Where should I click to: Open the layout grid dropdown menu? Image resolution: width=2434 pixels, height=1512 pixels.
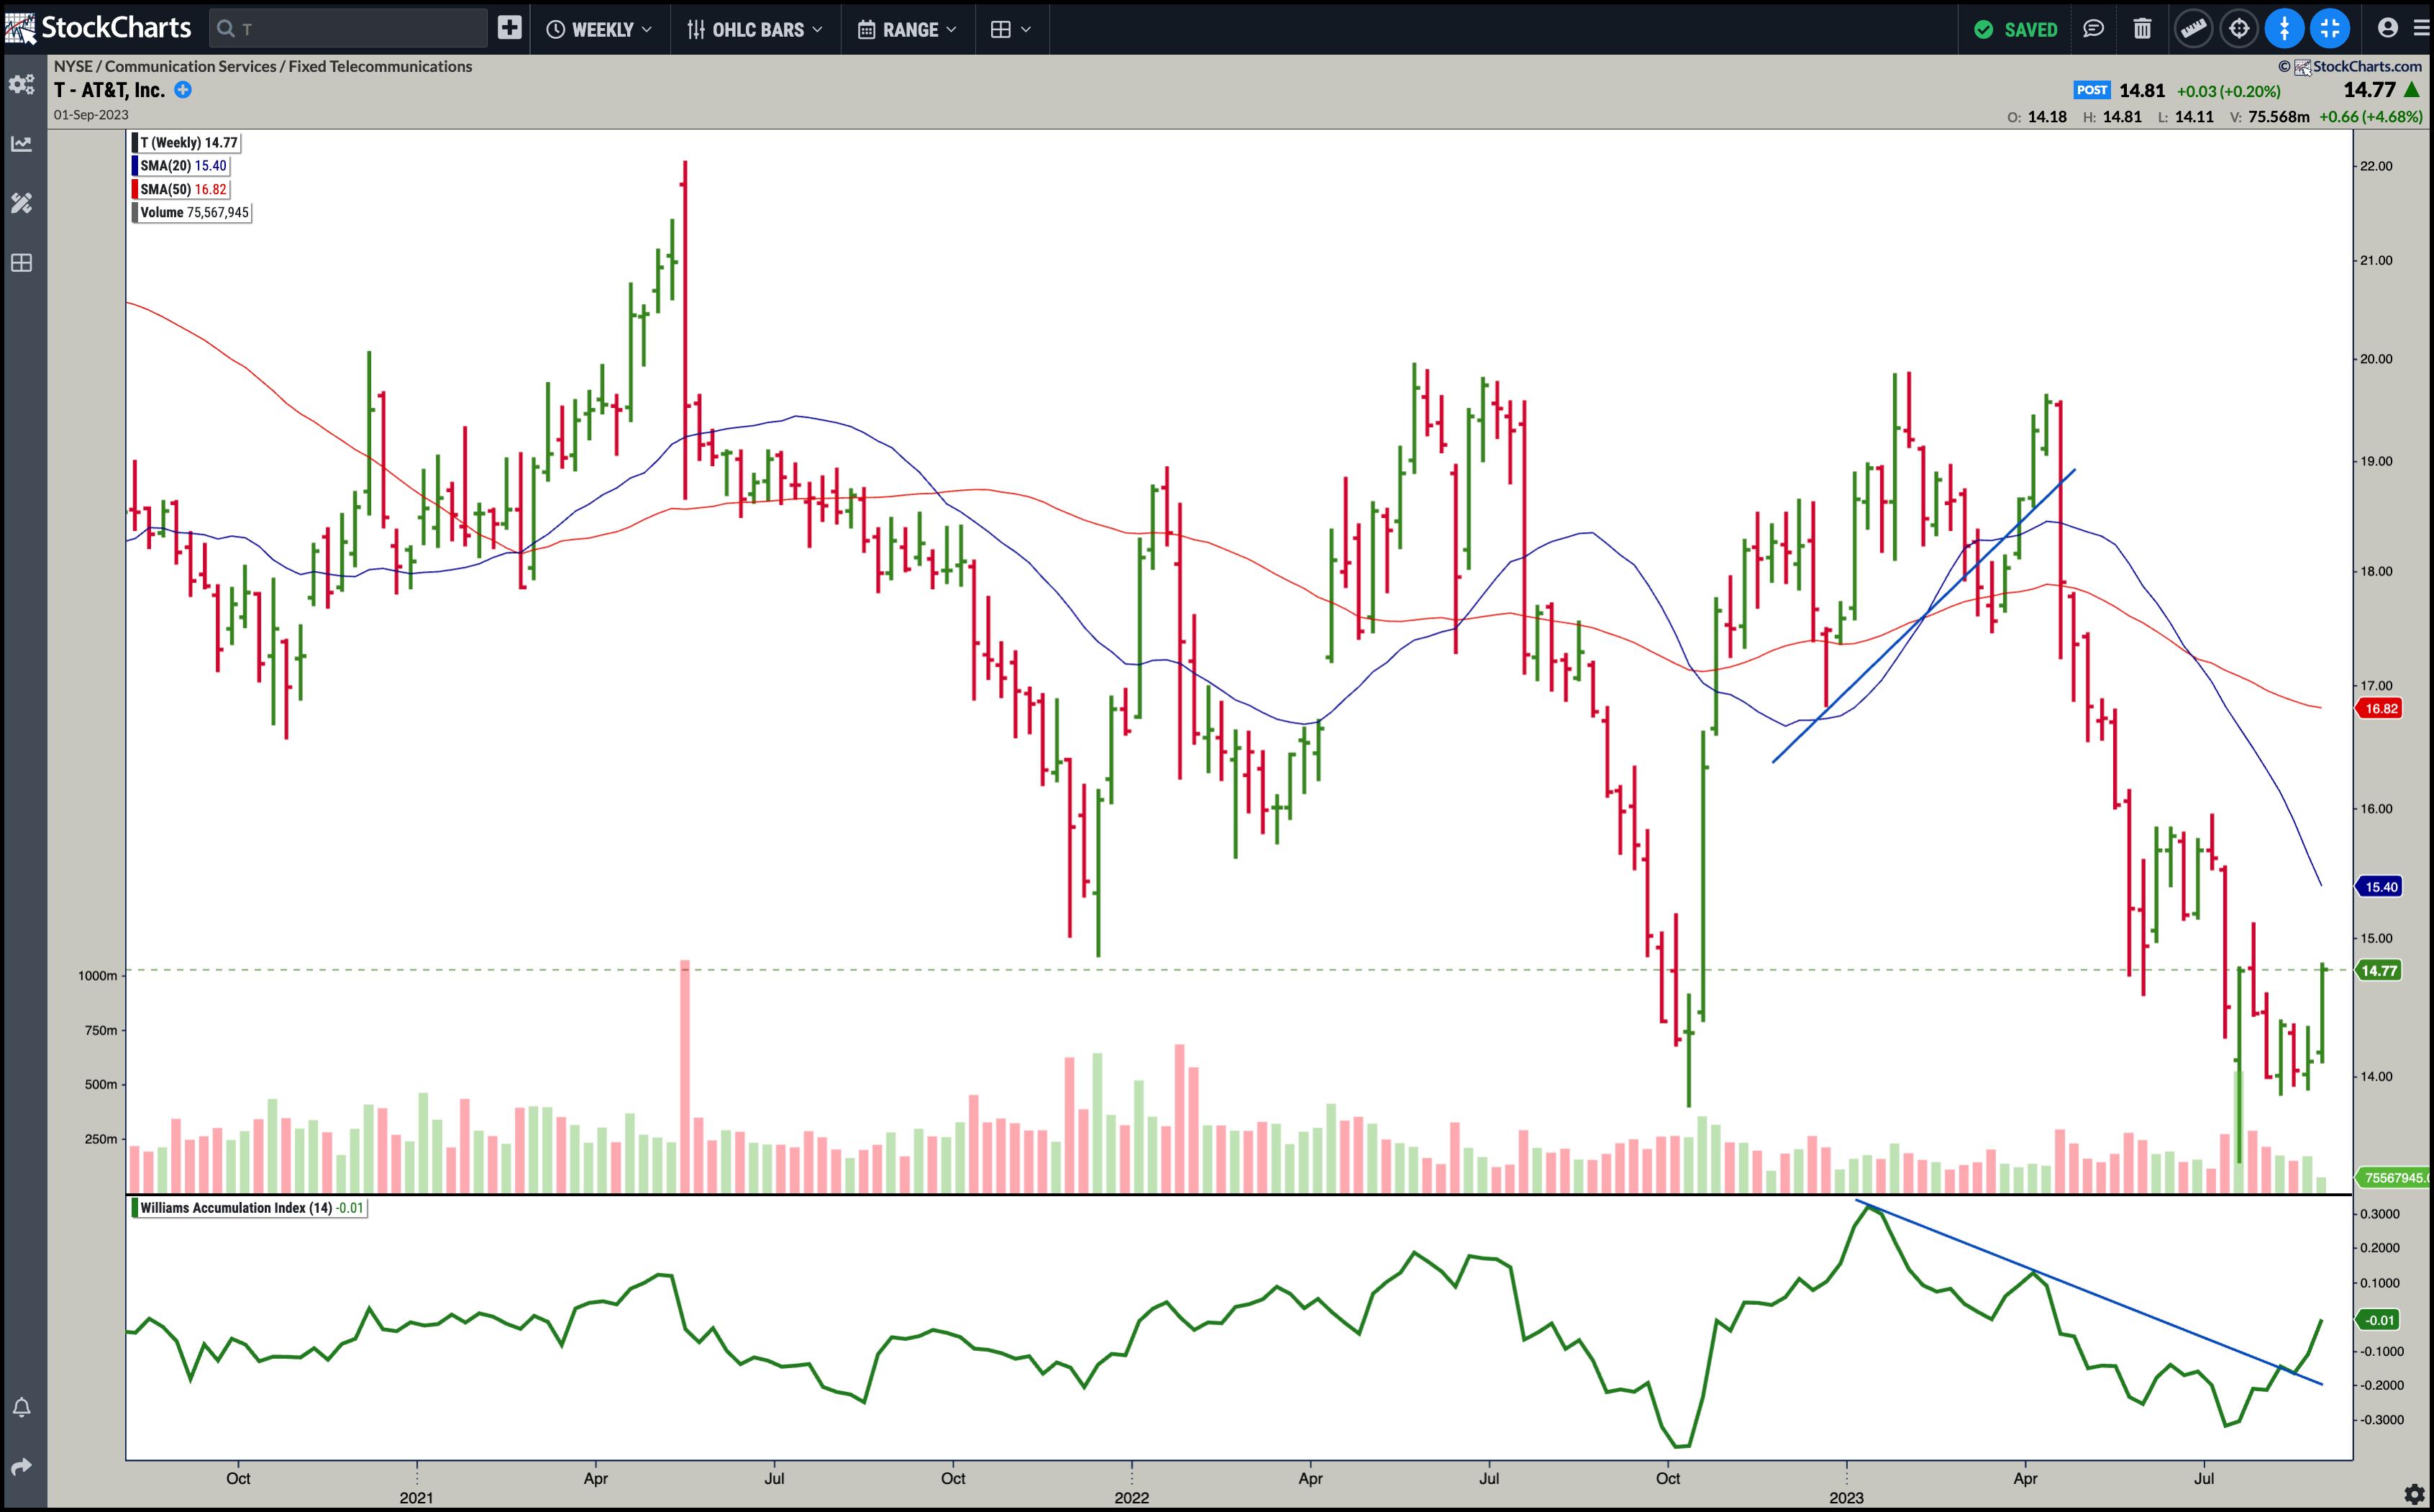(x=1010, y=29)
